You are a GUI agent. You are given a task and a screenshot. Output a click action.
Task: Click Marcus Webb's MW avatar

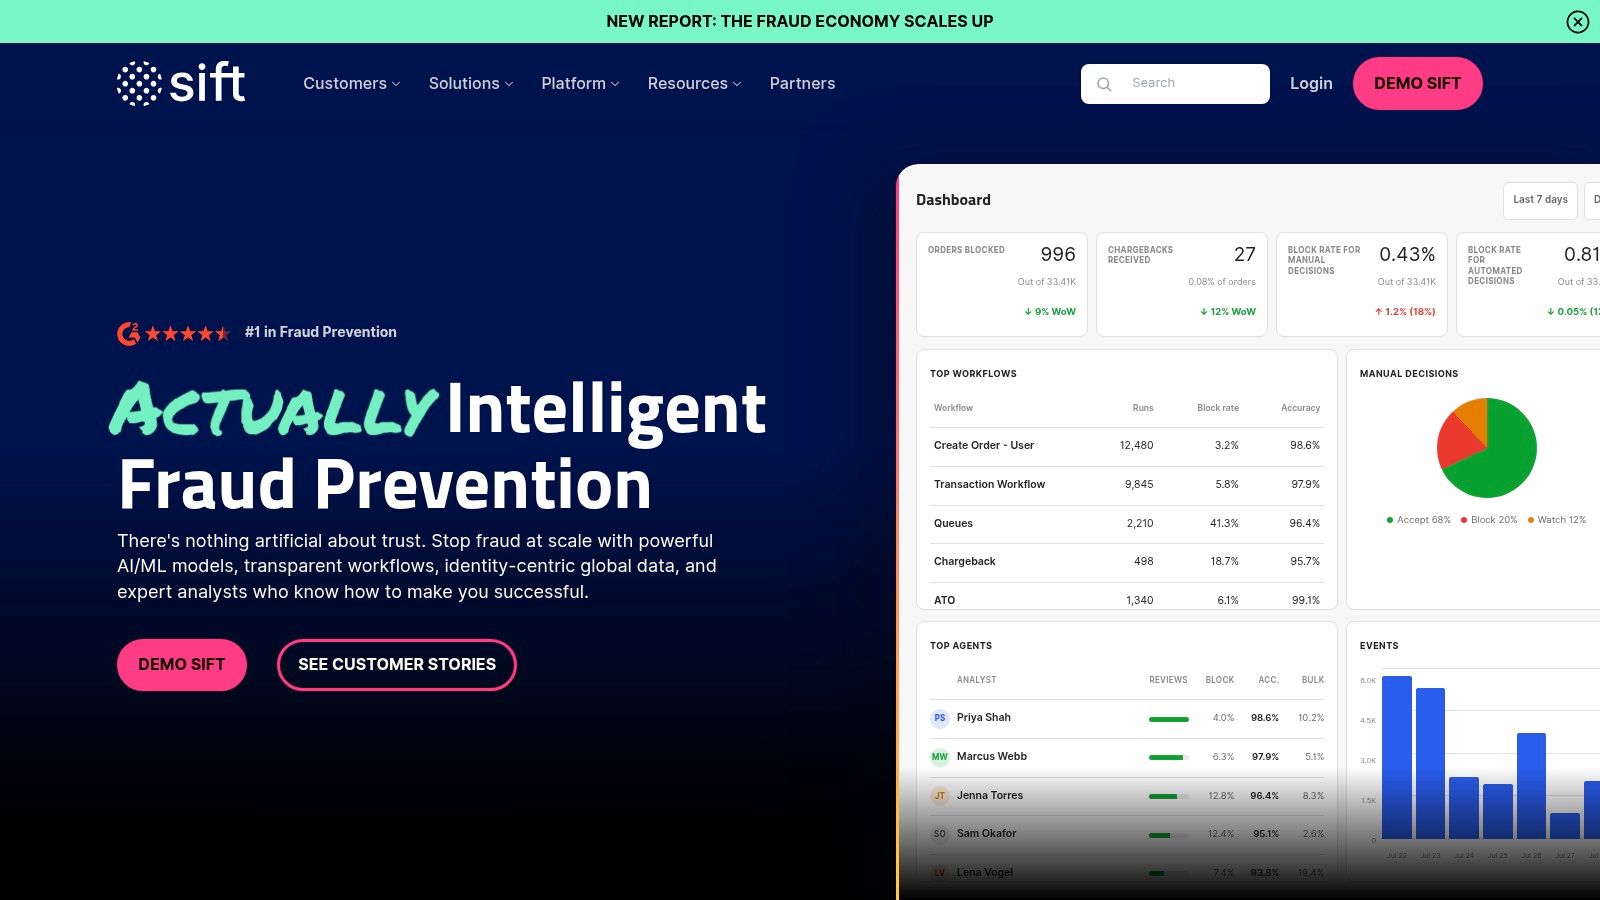click(940, 757)
